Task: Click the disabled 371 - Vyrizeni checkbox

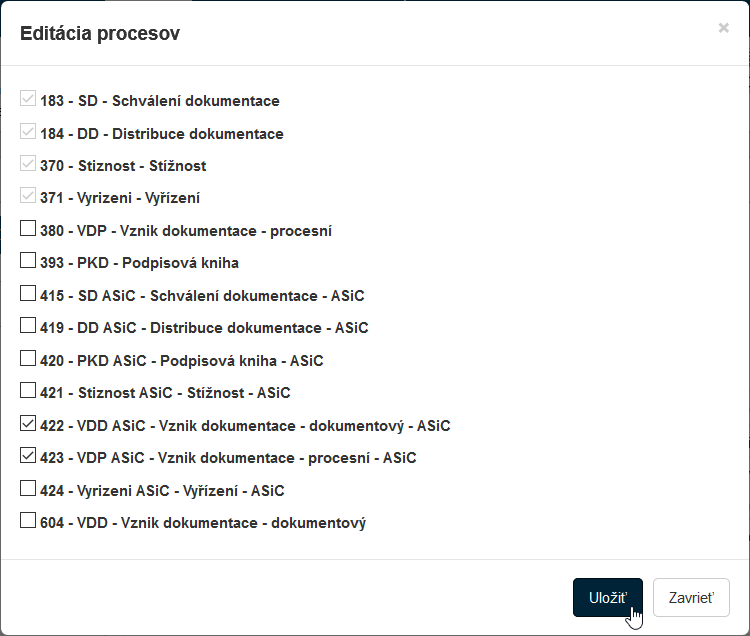Action: coord(28,197)
